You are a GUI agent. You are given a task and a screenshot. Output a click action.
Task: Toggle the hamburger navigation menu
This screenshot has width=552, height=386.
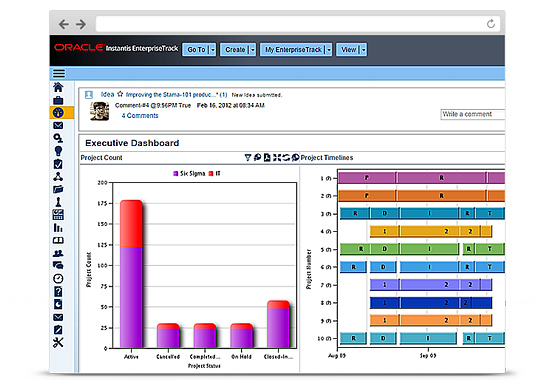point(59,74)
